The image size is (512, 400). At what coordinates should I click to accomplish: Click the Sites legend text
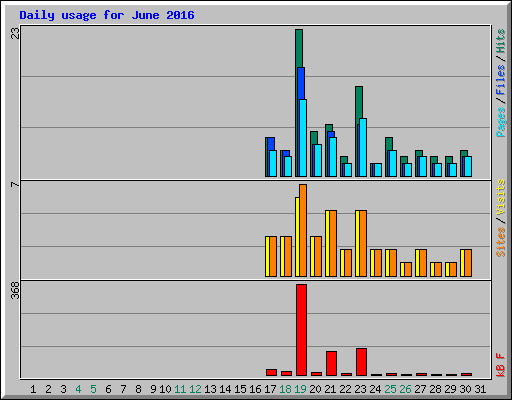tap(500, 242)
